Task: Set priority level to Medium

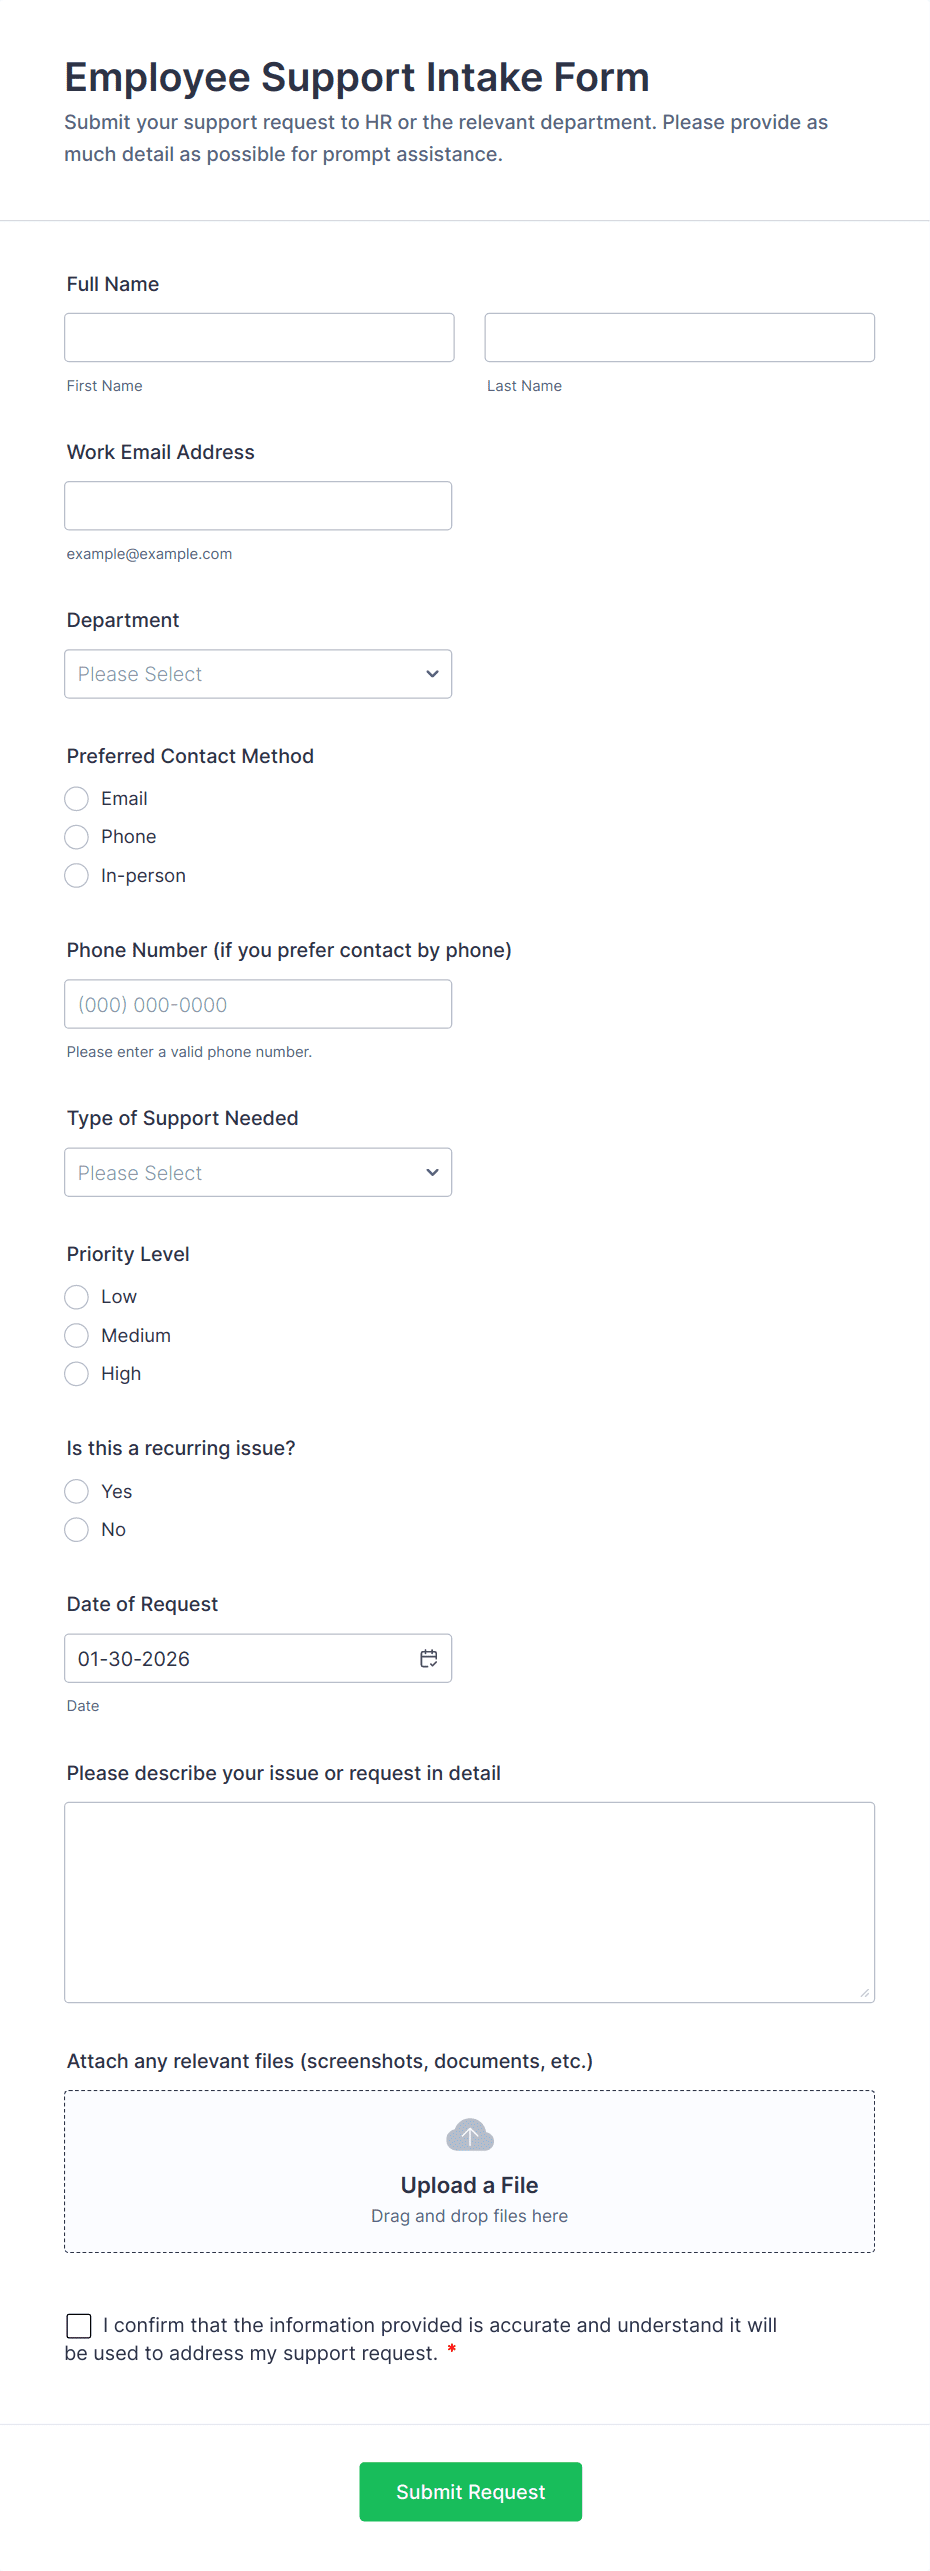Action: (76, 1335)
